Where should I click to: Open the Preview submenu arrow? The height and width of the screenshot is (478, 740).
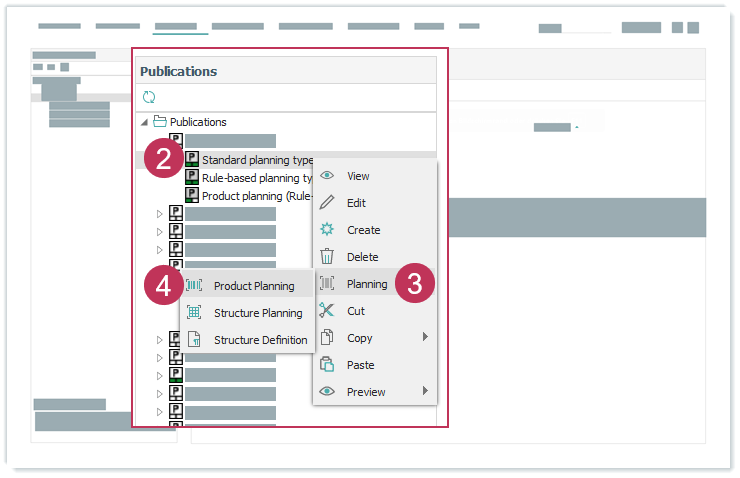click(425, 392)
